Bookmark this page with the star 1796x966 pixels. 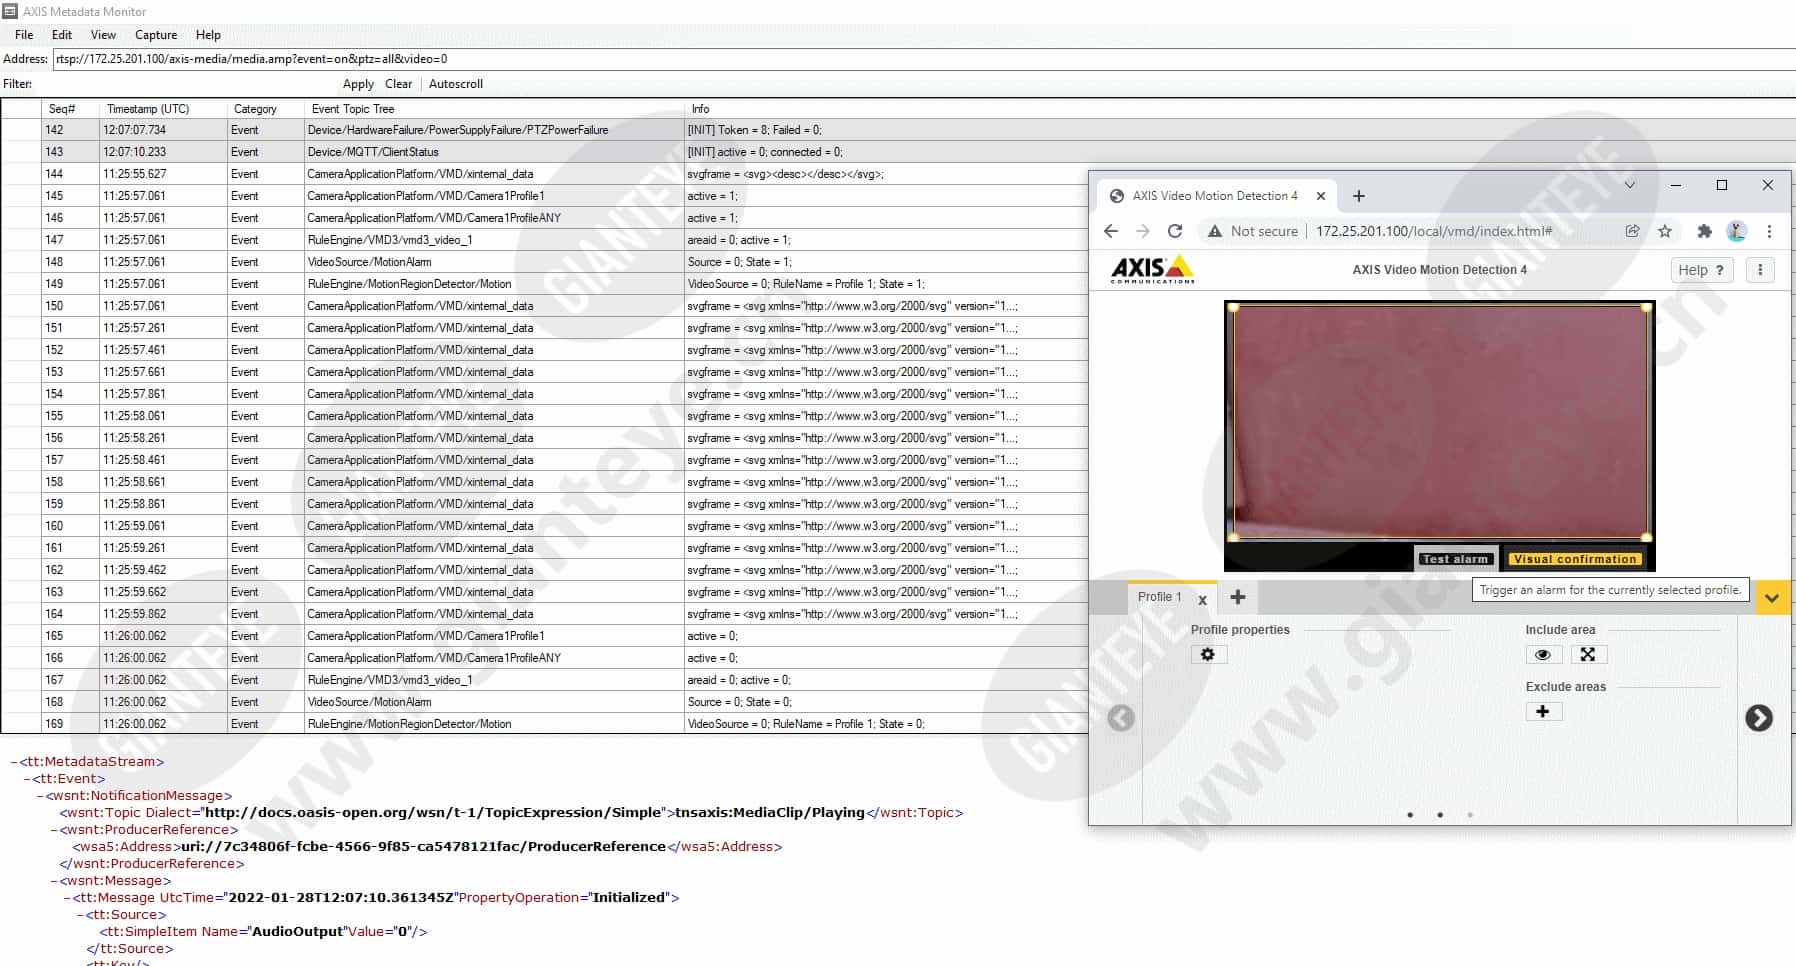[x=1665, y=231]
